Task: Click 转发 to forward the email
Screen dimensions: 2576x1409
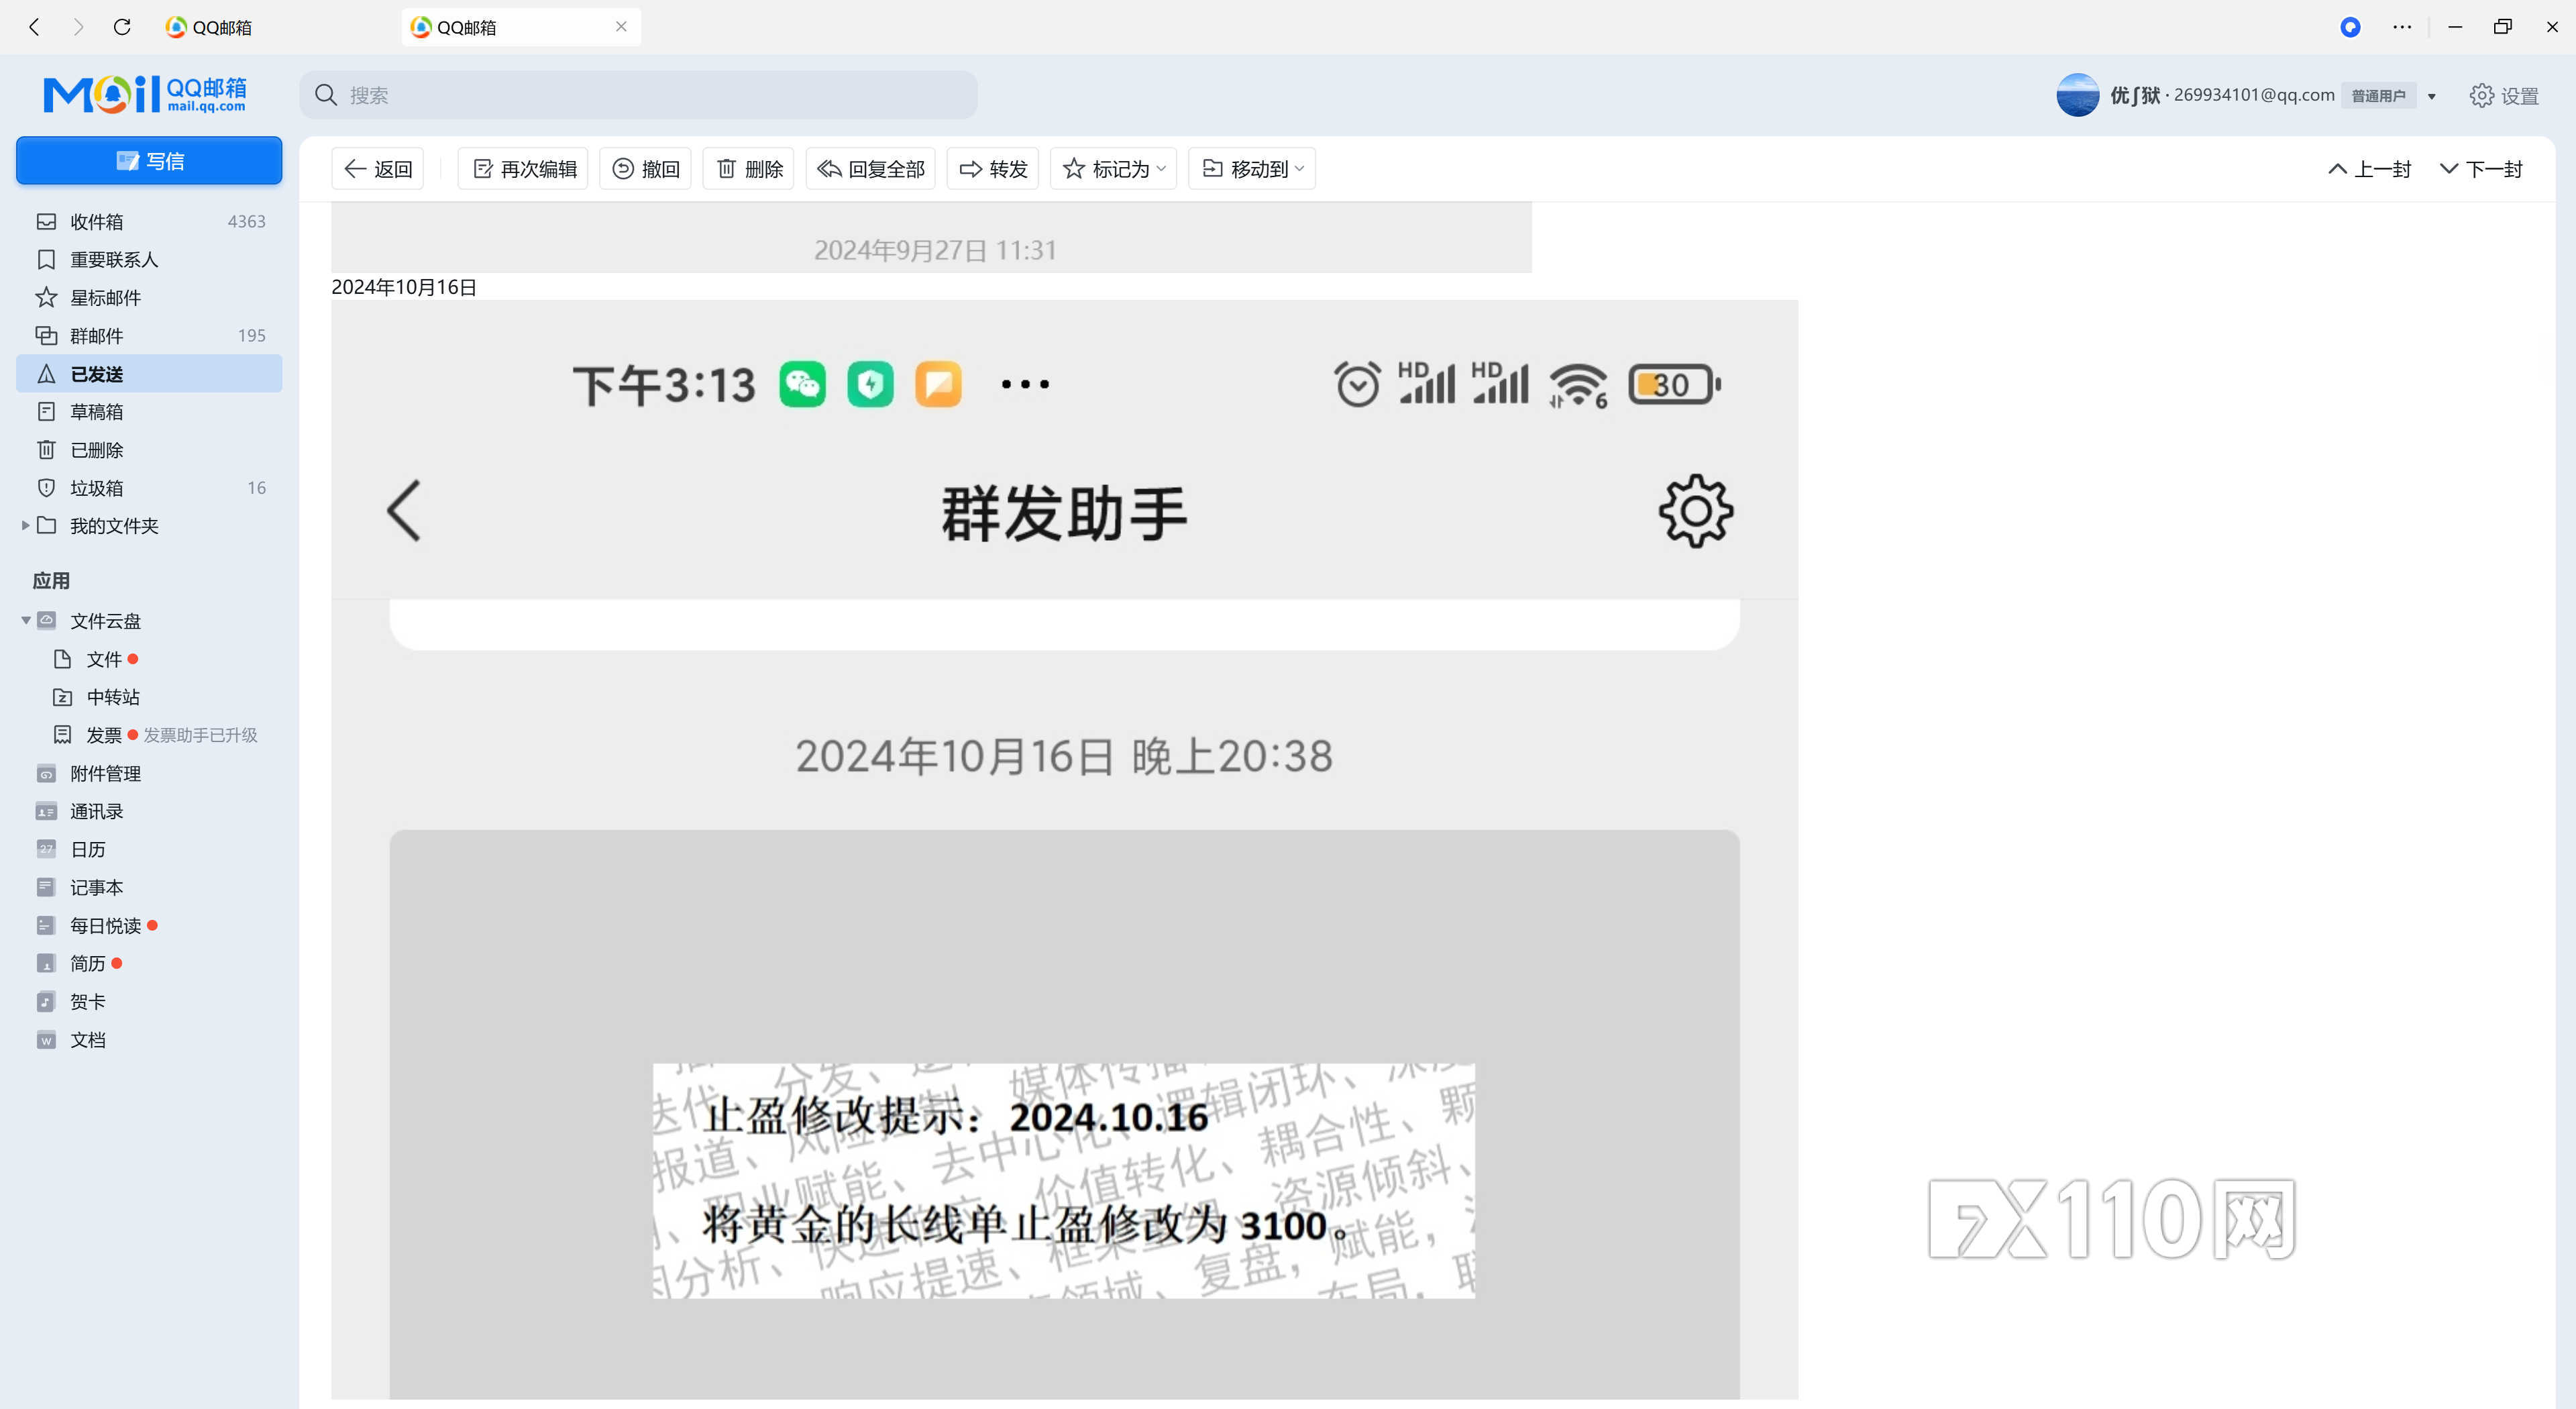Action: point(993,169)
